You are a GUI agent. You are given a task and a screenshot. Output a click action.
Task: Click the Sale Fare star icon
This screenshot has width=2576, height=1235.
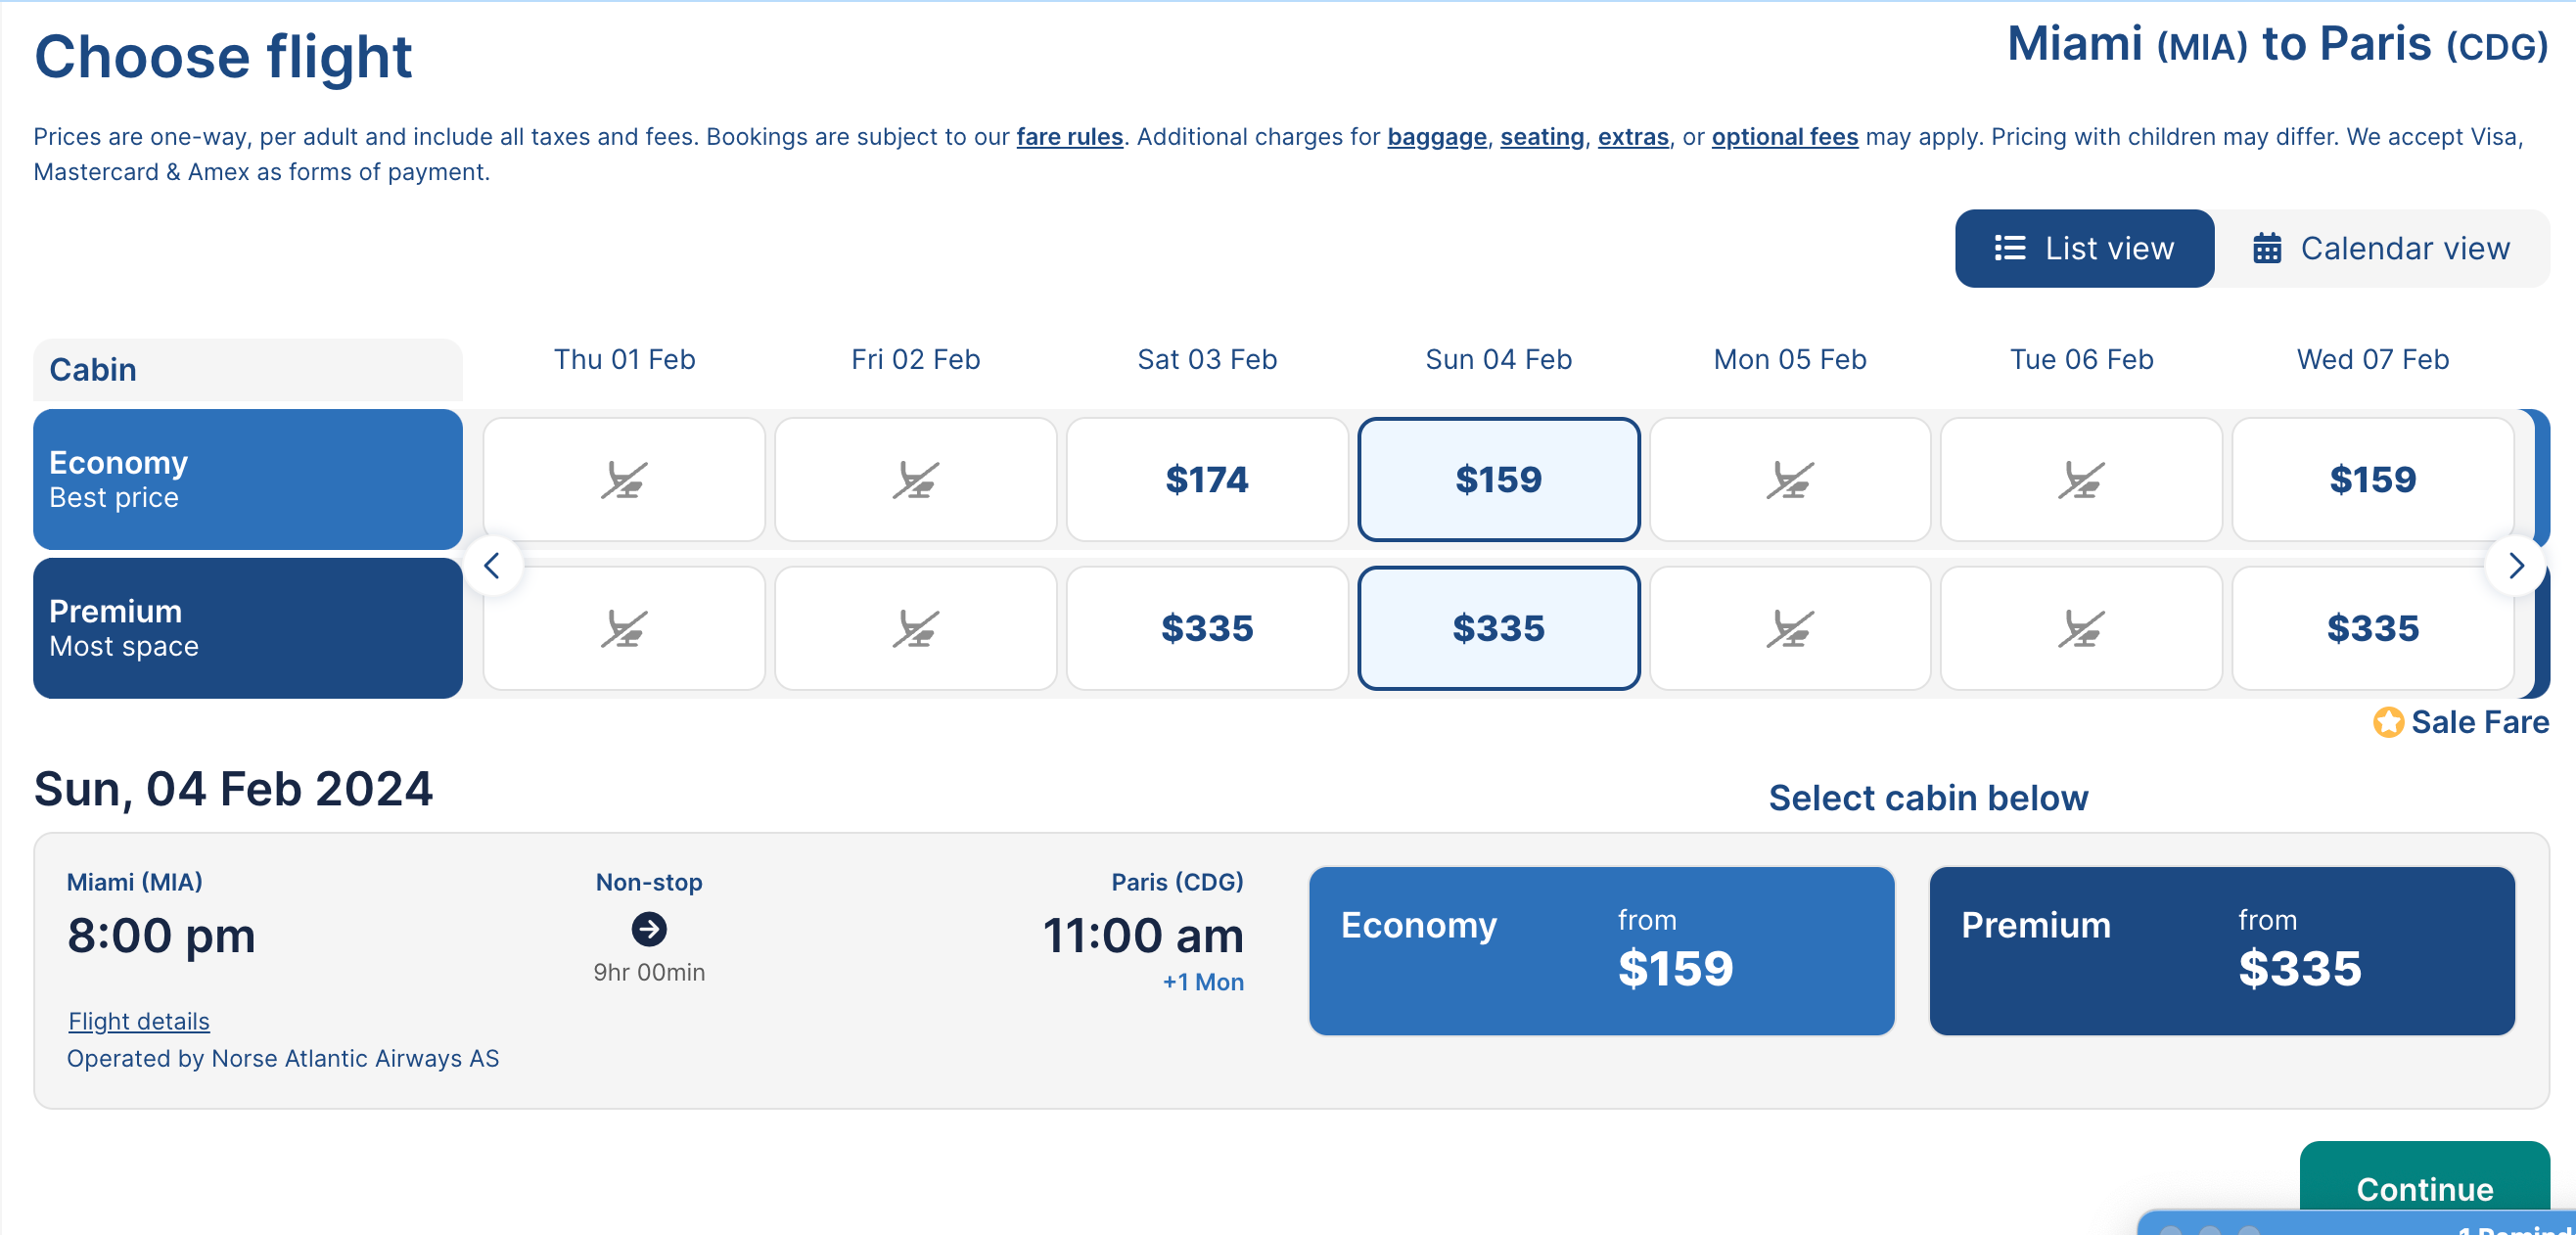2388,722
